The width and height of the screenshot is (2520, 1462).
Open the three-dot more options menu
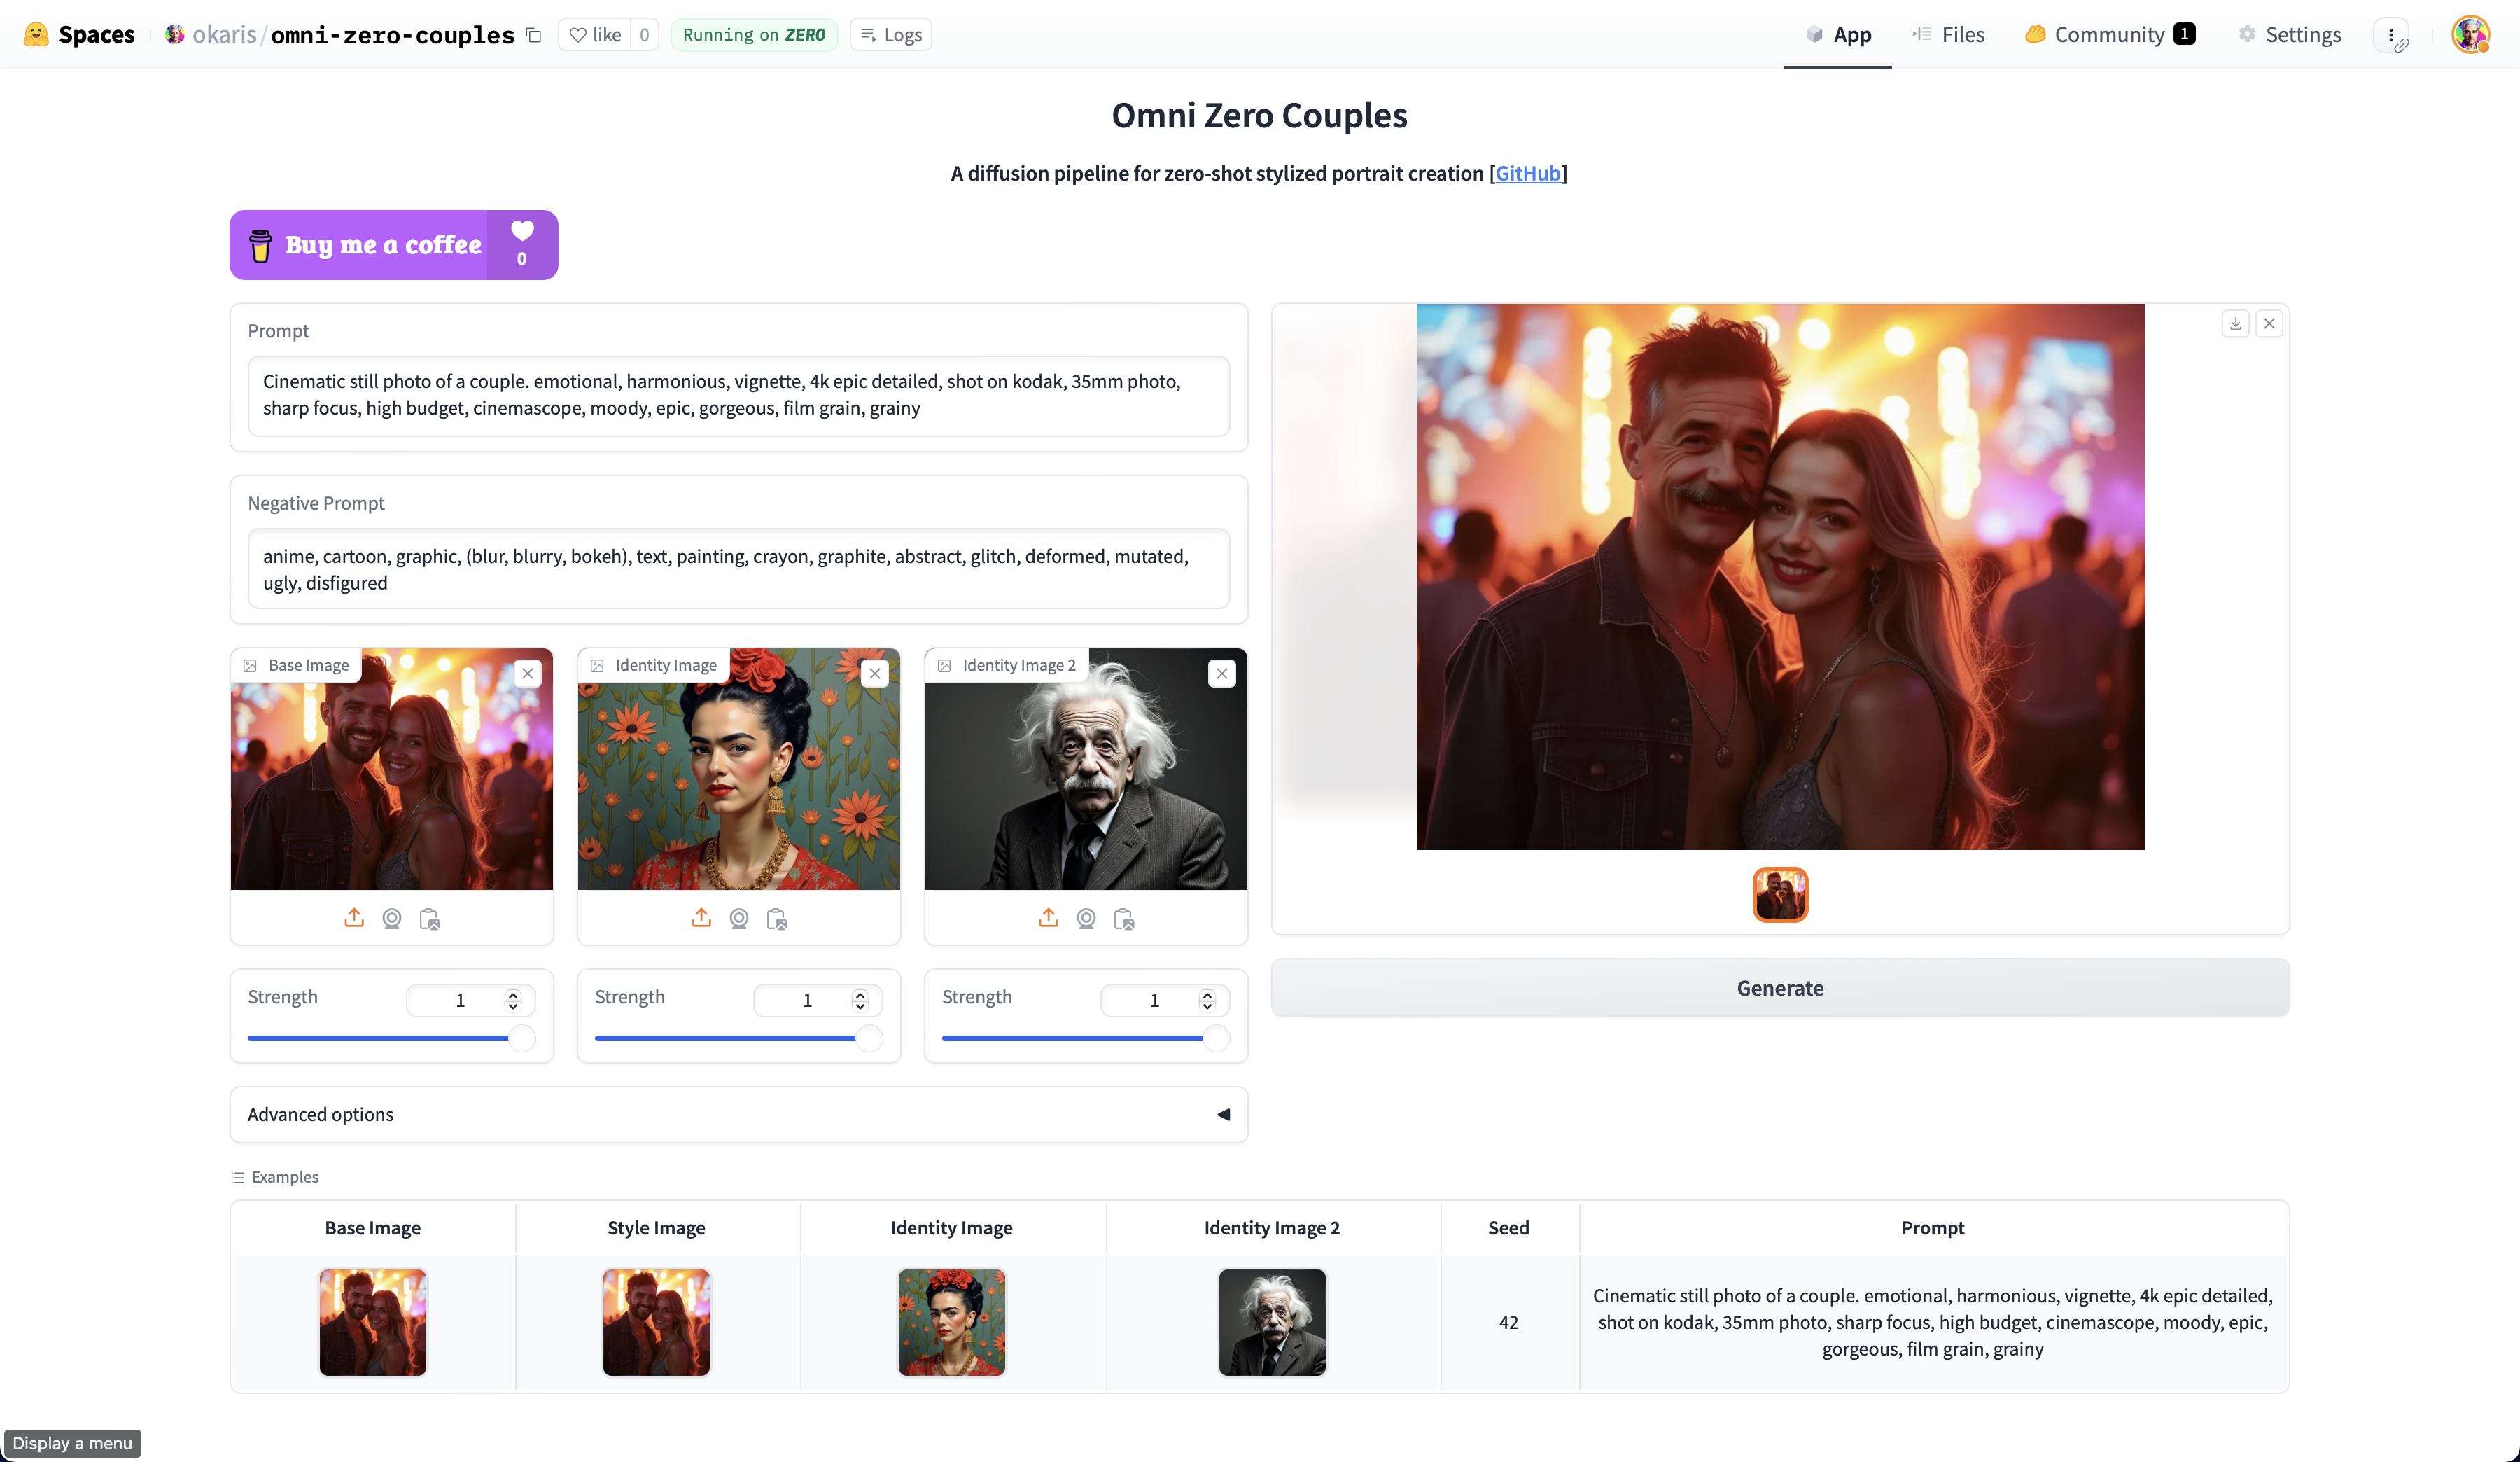pyautogui.click(x=2392, y=34)
